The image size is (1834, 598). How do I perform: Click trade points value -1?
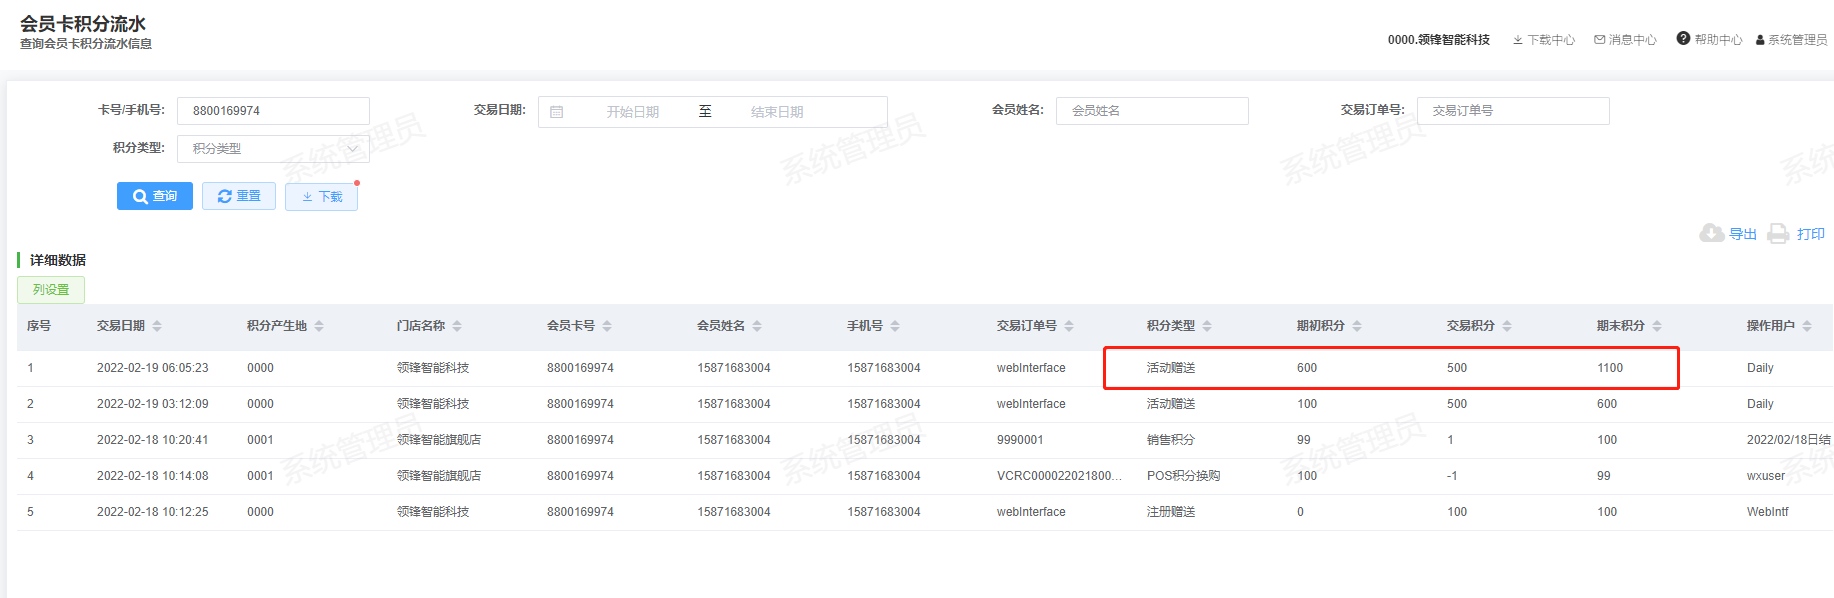pyautogui.click(x=1452, y=476)
